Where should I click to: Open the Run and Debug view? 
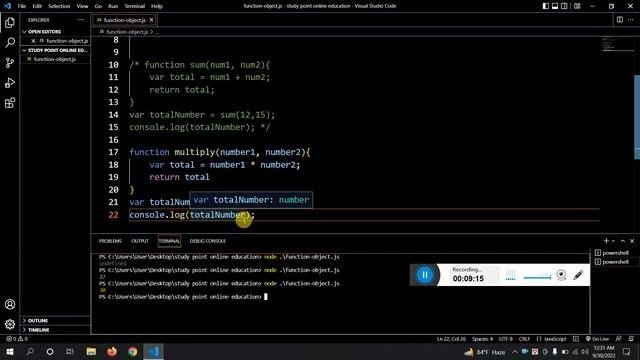click(10, 82)
